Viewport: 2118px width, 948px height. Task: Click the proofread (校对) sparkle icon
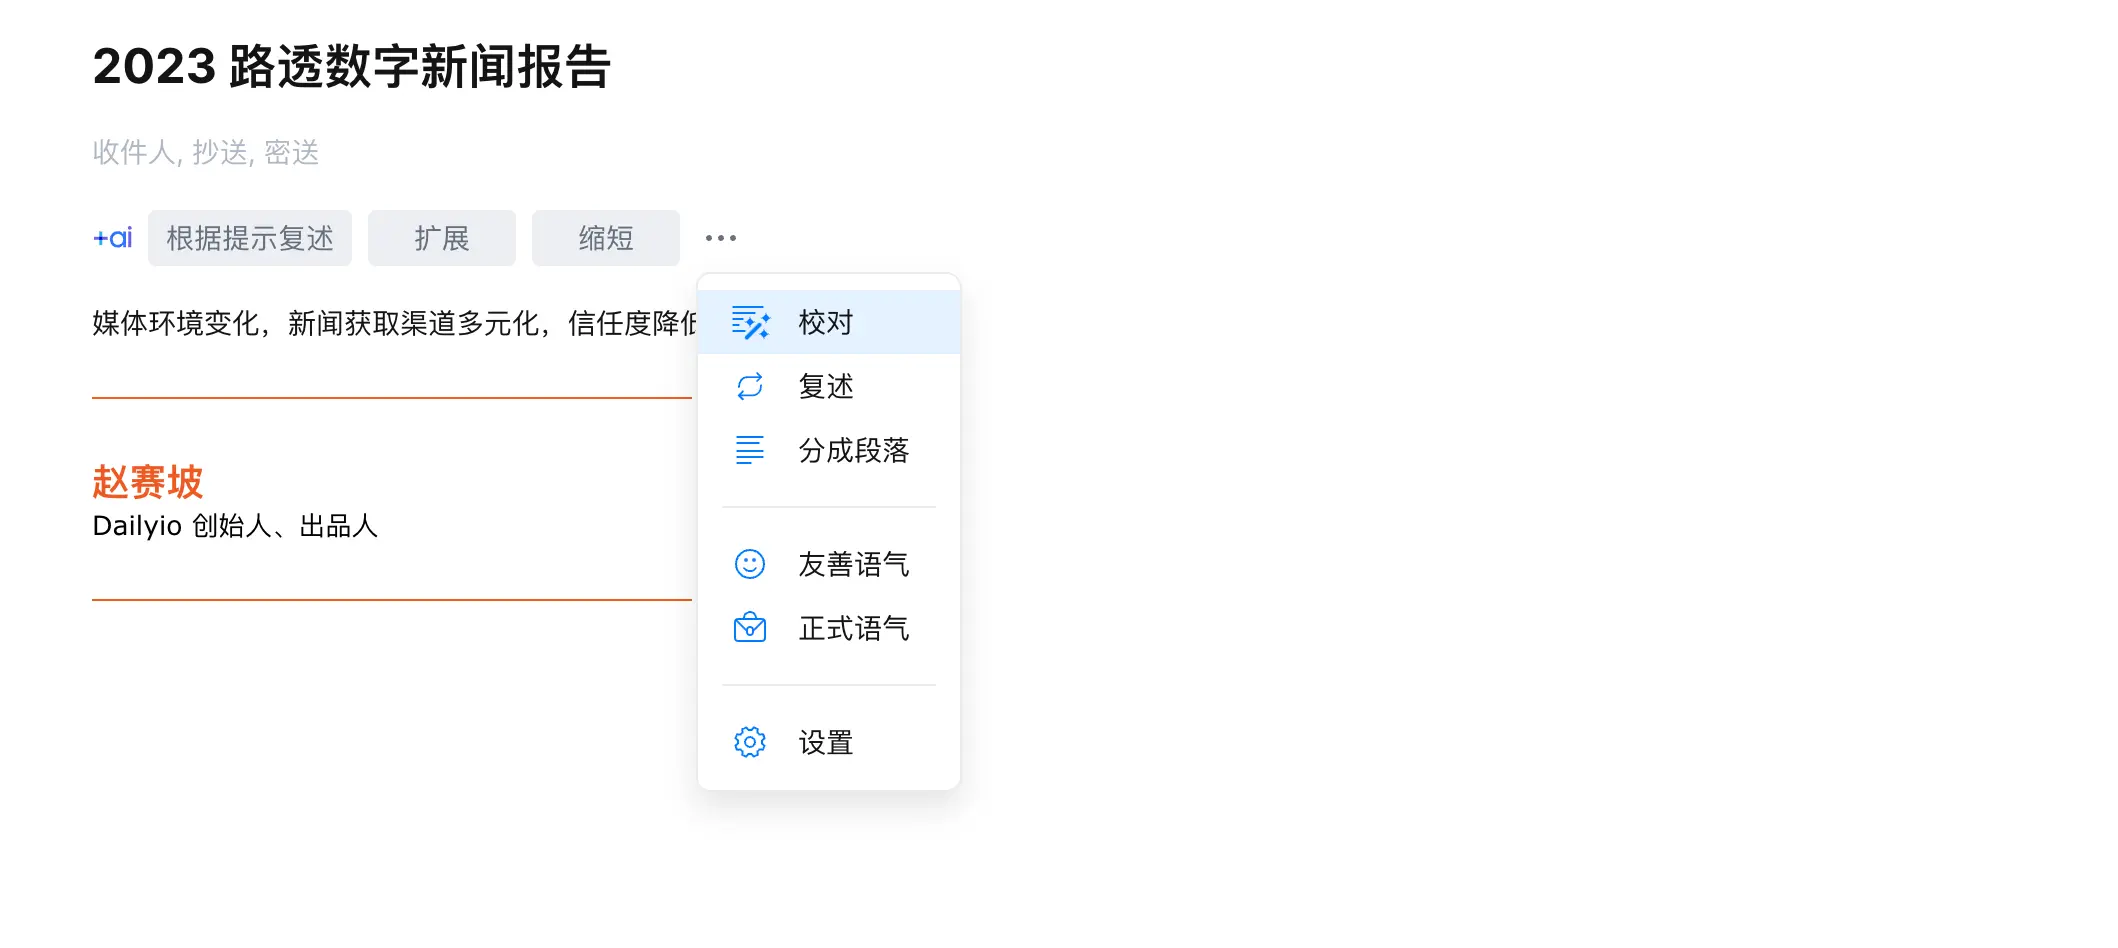750,322
